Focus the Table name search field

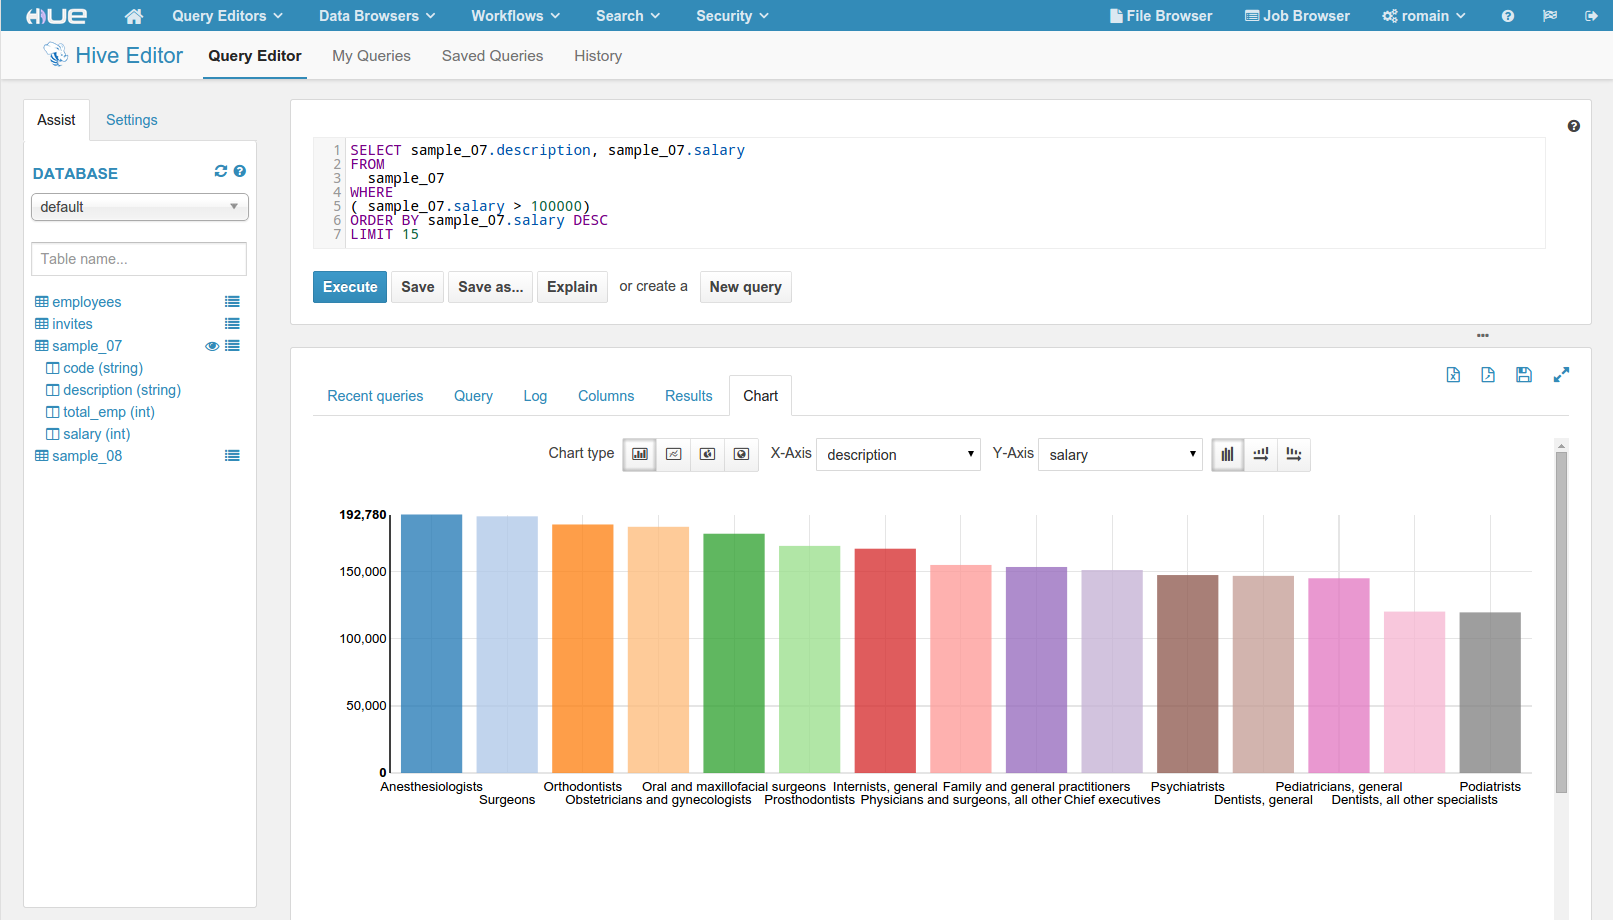coord(139,259)
